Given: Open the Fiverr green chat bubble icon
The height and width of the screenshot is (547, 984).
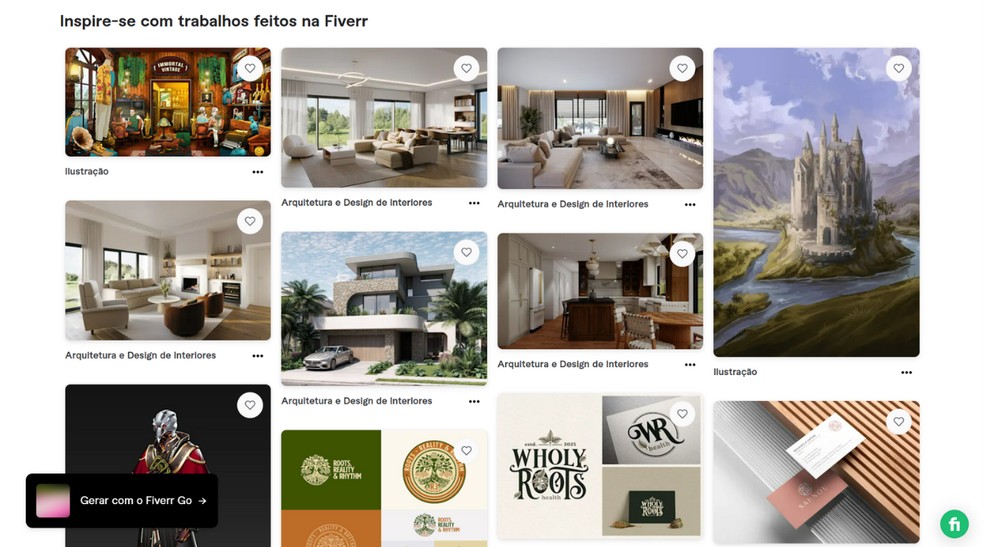Looking at the screenshot, I should point(954,523).
